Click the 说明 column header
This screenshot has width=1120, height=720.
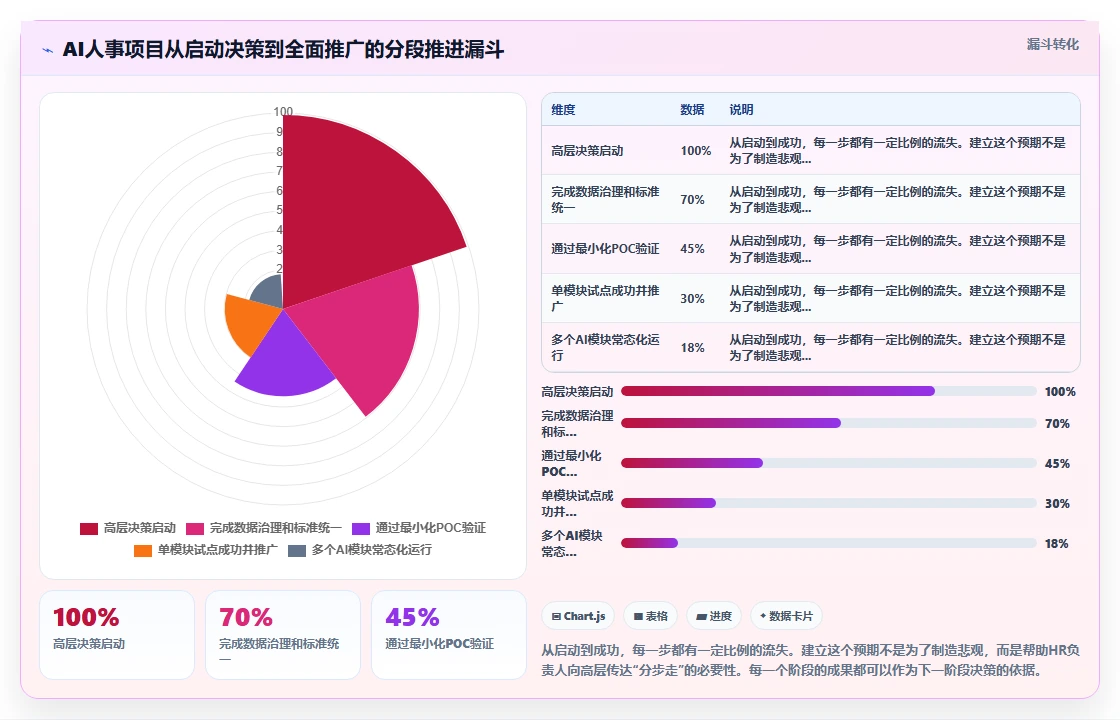(x=741, y=110)
